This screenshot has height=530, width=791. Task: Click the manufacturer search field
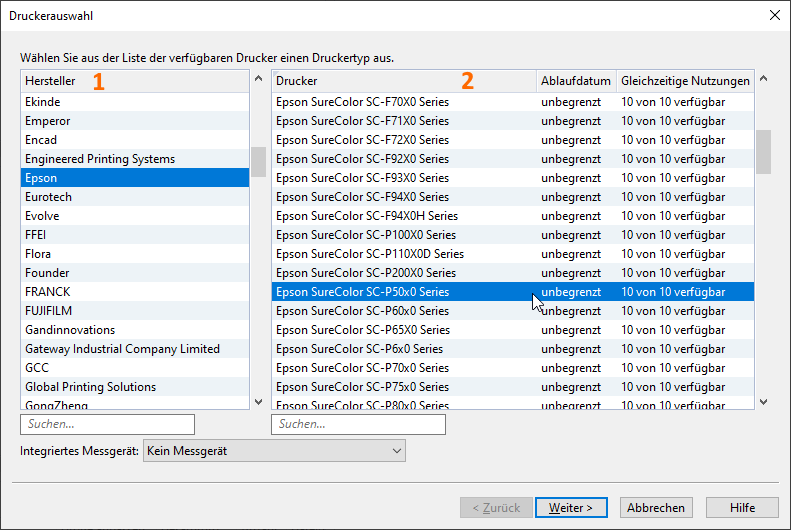[107, 425]
